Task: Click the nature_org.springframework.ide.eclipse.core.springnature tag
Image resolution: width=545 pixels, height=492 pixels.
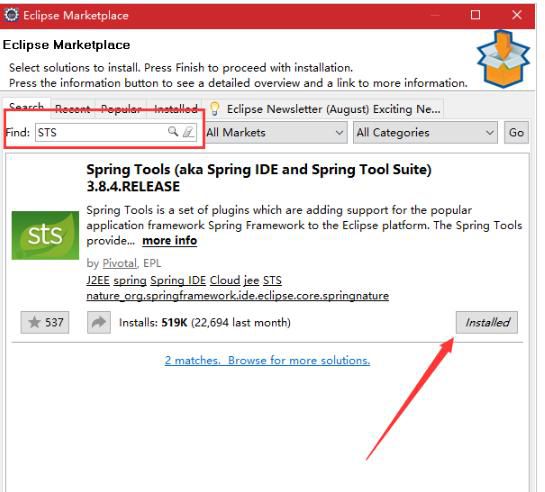Action: click(x=237, y=296)
